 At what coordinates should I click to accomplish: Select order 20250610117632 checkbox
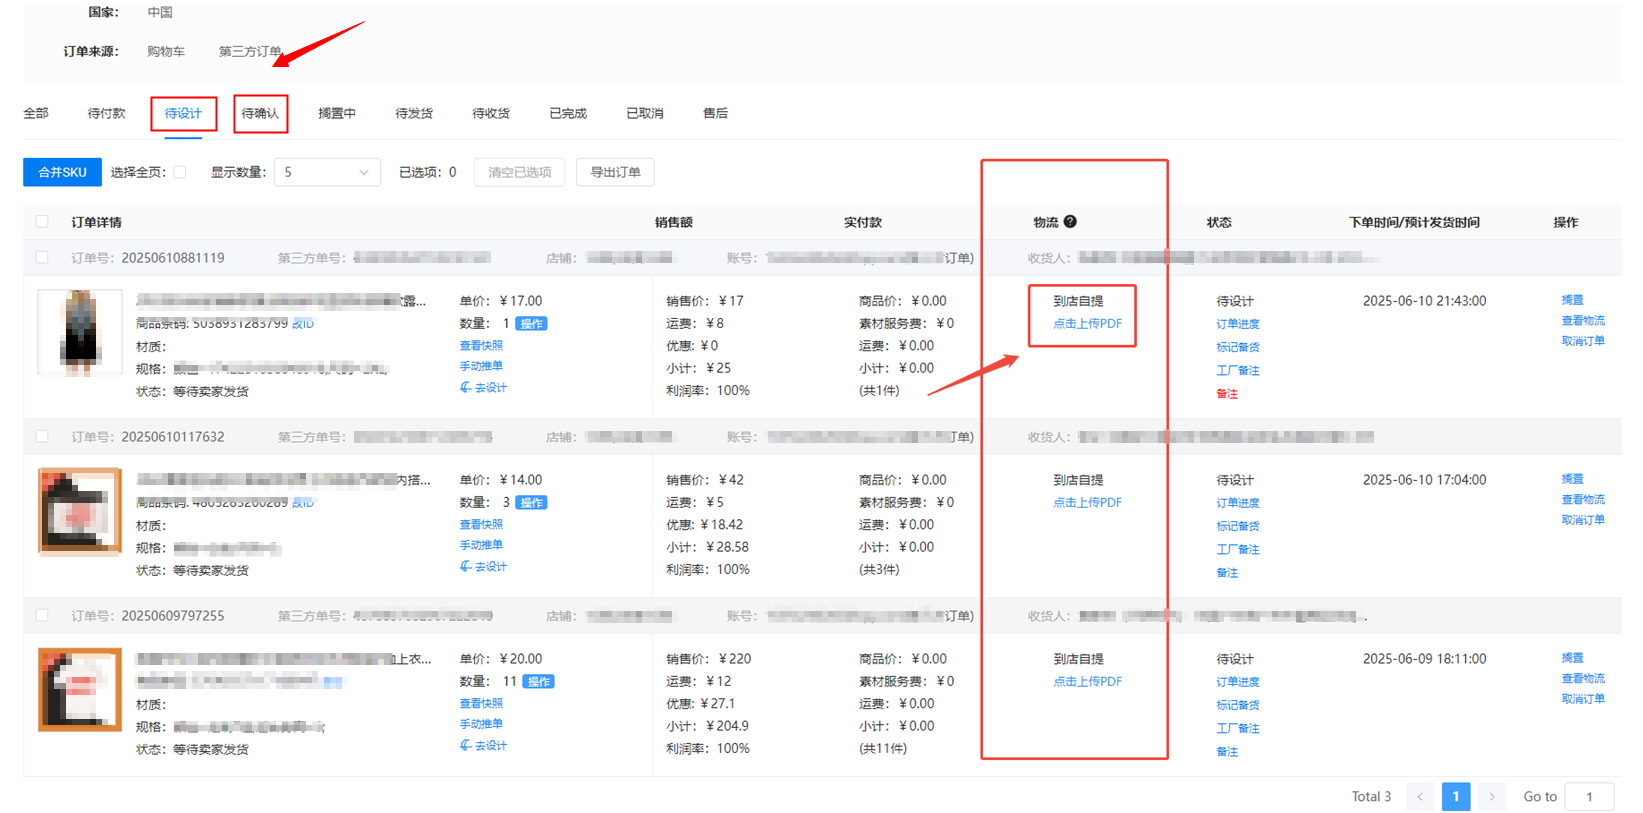[x=42, y=437]
